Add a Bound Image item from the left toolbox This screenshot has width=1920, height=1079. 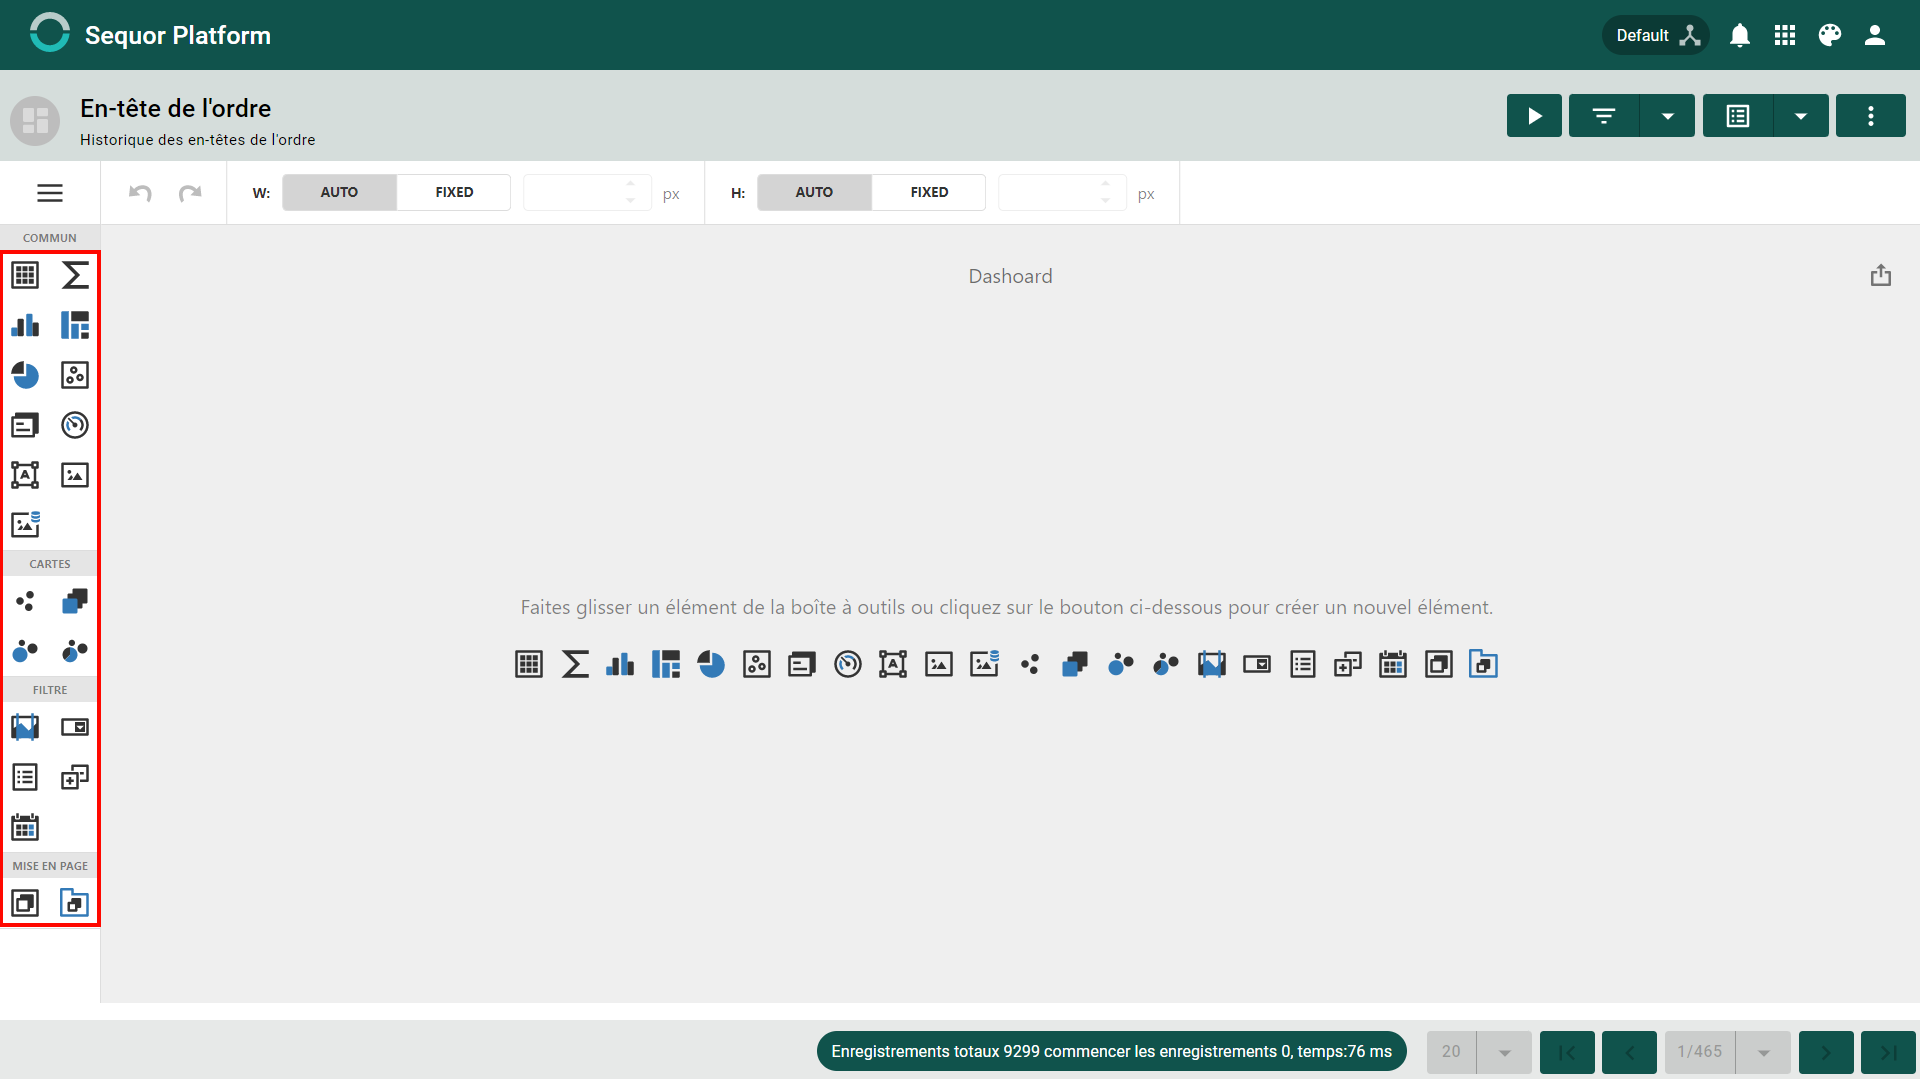pos(25,524)
